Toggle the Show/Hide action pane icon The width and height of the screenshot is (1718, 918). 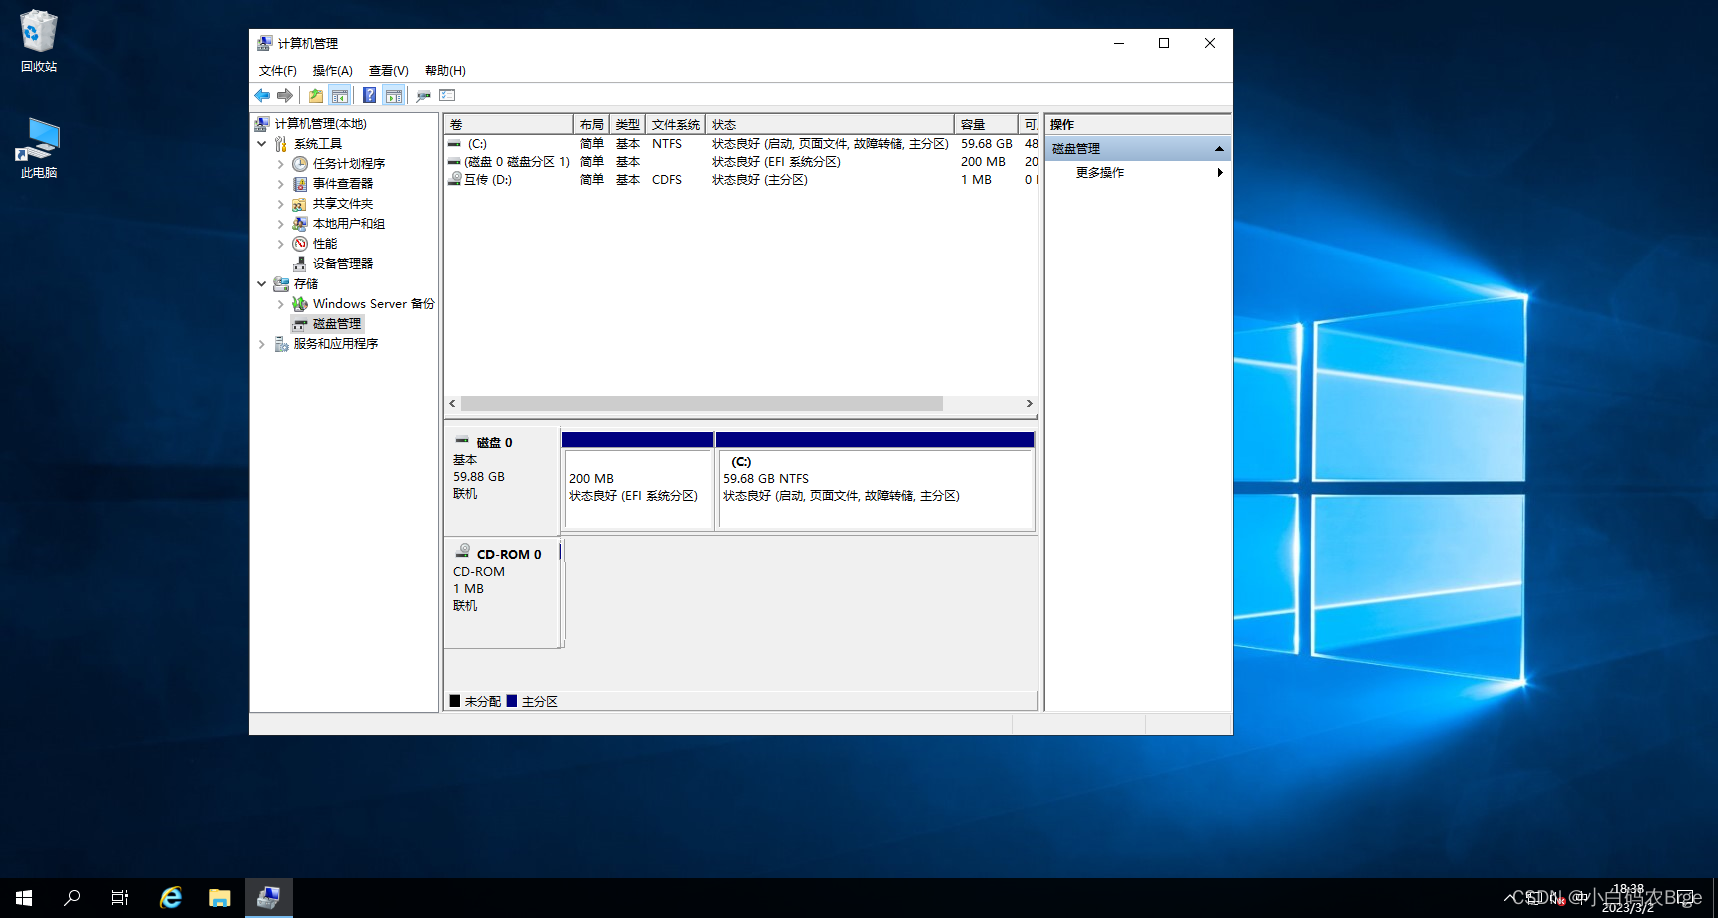(394, 95)
